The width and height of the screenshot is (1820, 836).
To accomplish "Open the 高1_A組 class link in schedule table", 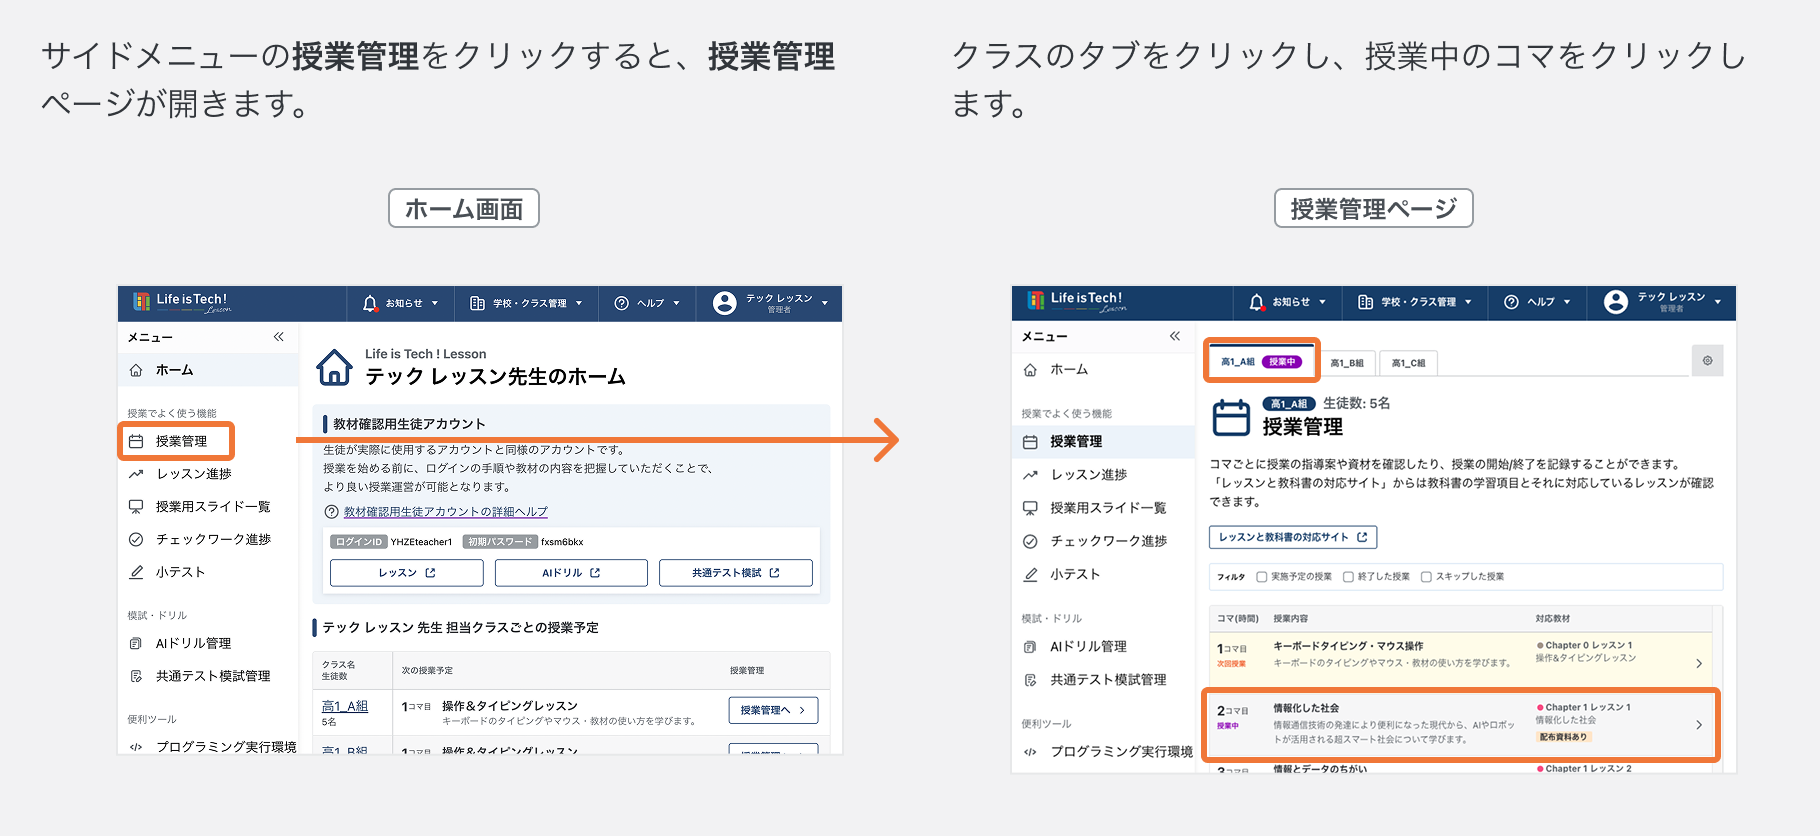I will 345,706.
